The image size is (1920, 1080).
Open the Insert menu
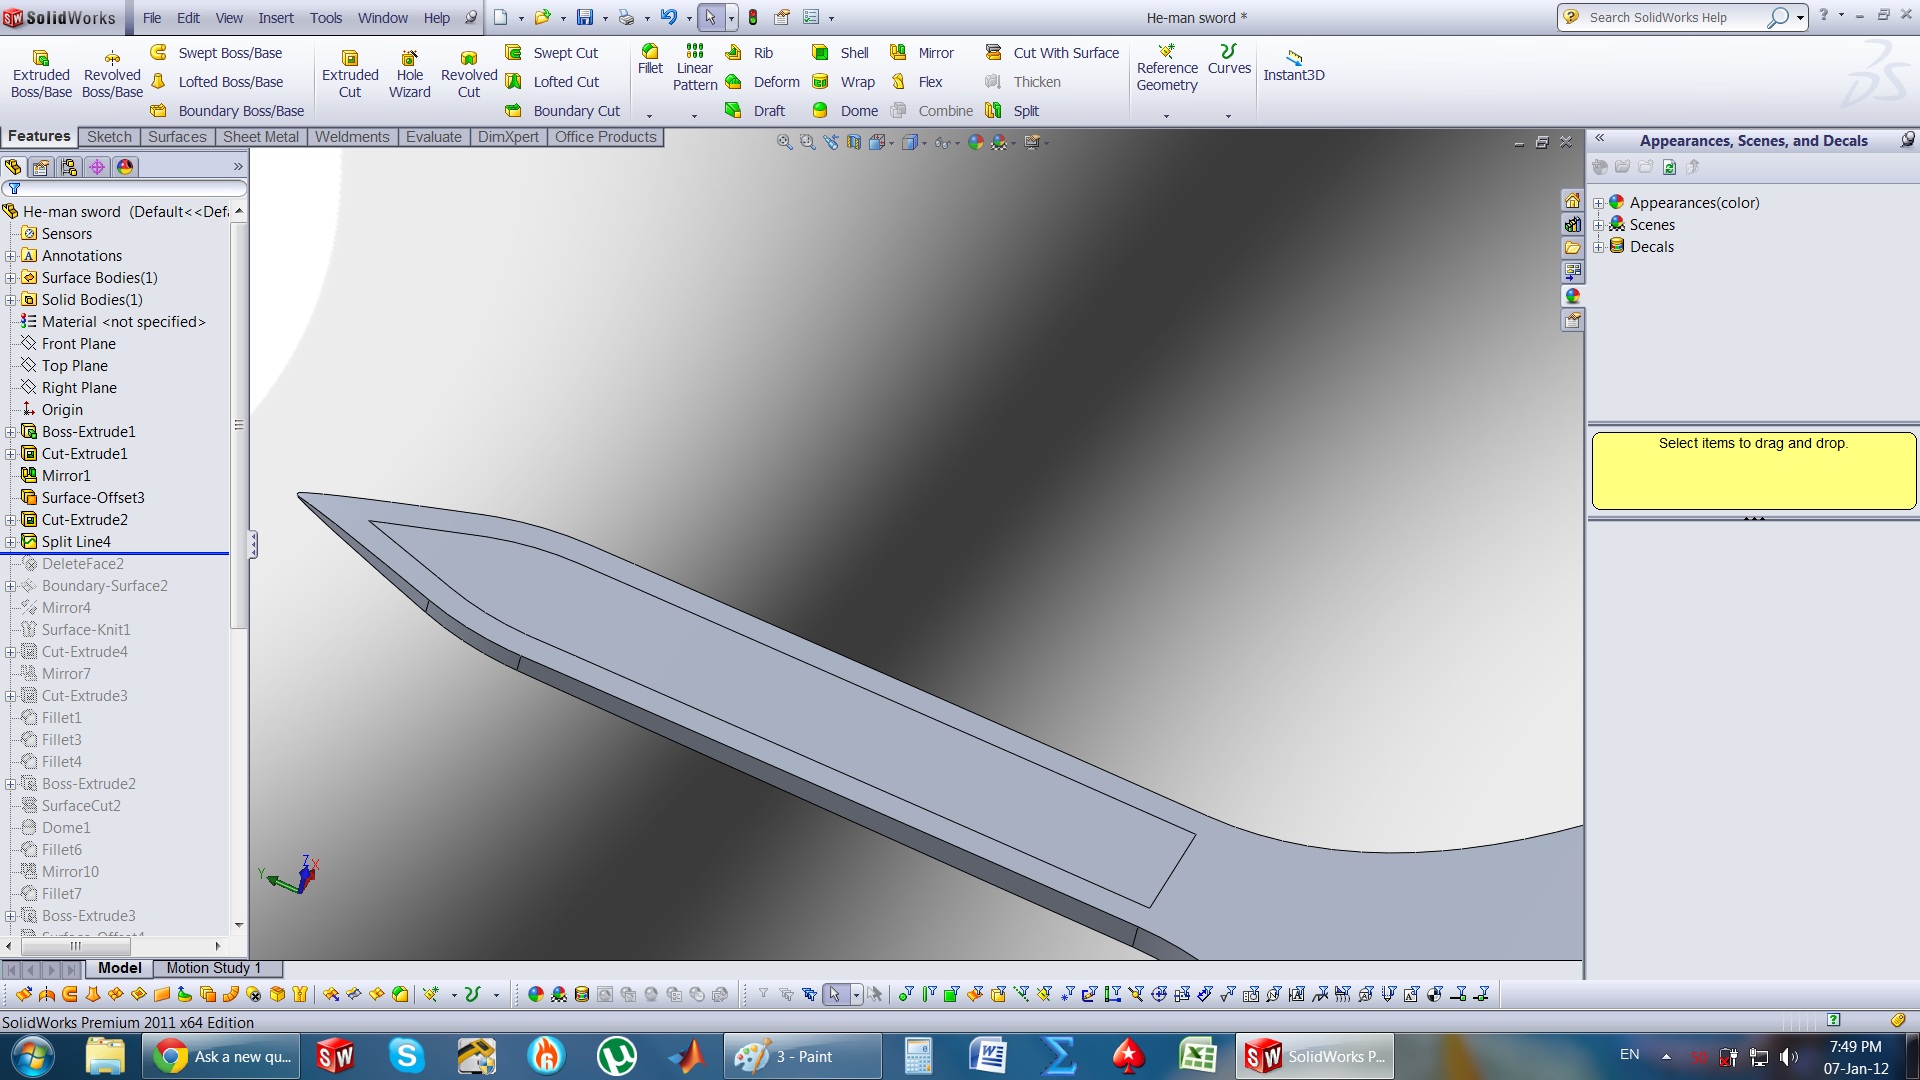(276, 18)
